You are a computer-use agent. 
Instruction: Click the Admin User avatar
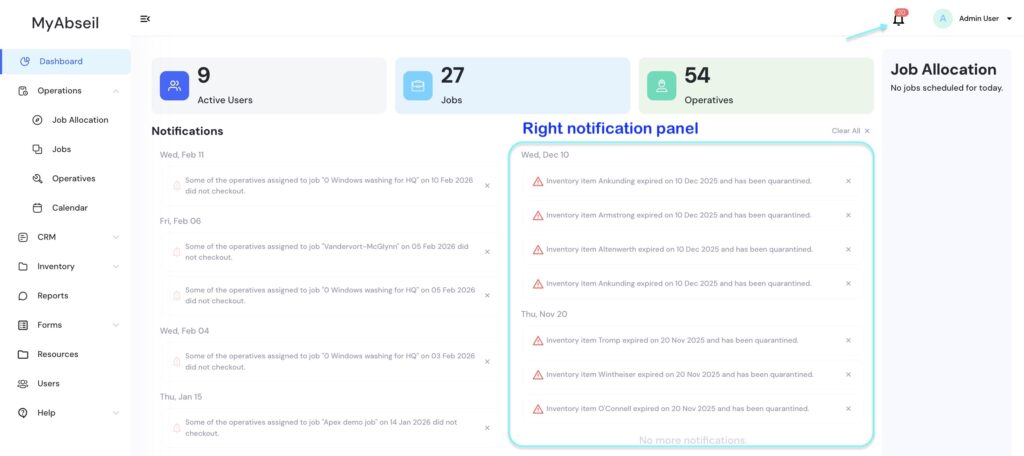942,18
